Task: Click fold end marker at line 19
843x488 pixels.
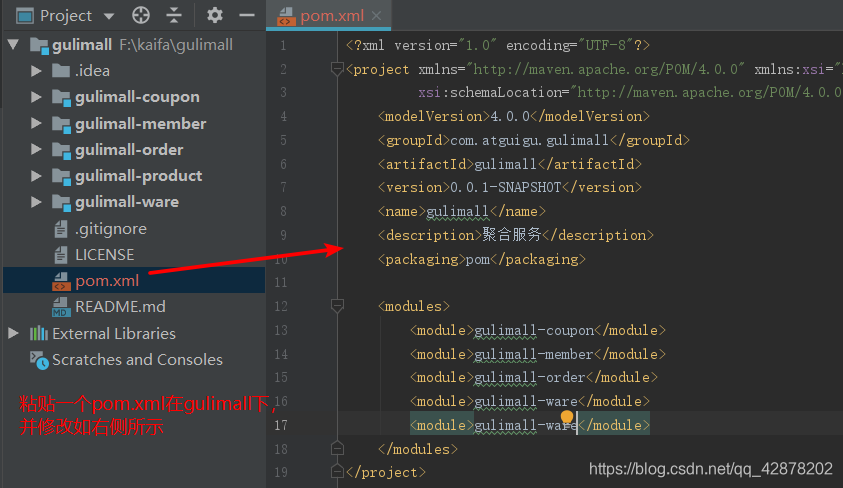Action: (337, 472)
